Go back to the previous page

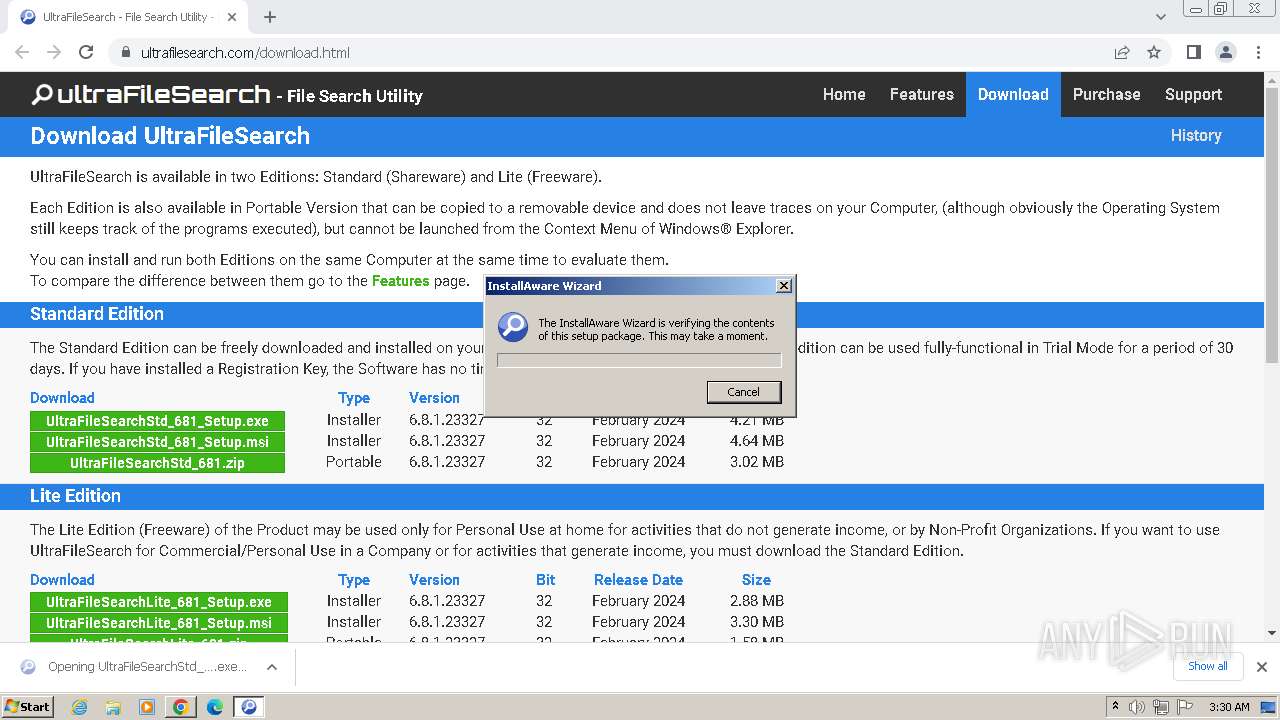coord(22,52)
